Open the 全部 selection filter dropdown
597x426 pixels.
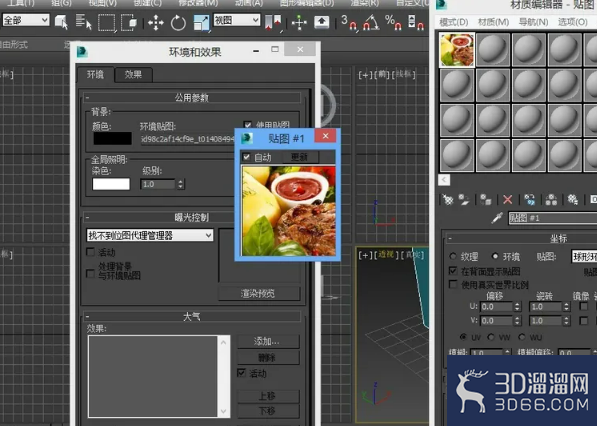coord(26,20)
